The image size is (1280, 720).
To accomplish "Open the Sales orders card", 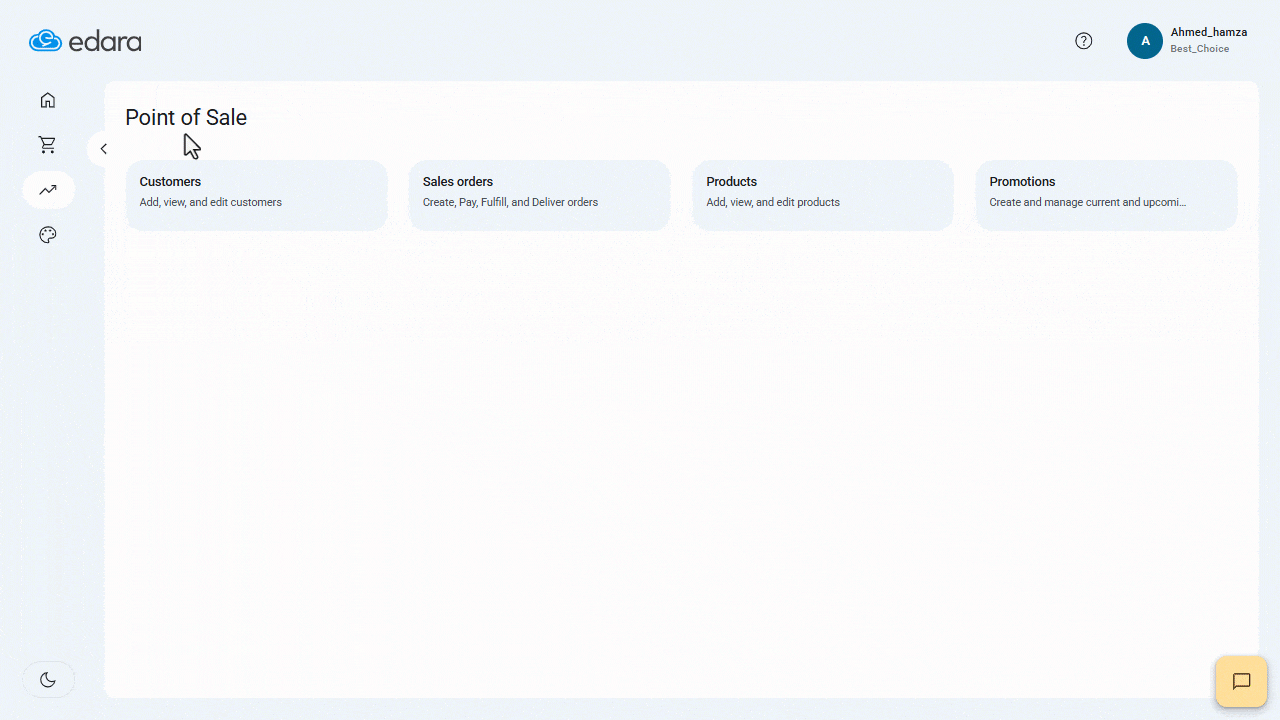I will click(540, 195).
